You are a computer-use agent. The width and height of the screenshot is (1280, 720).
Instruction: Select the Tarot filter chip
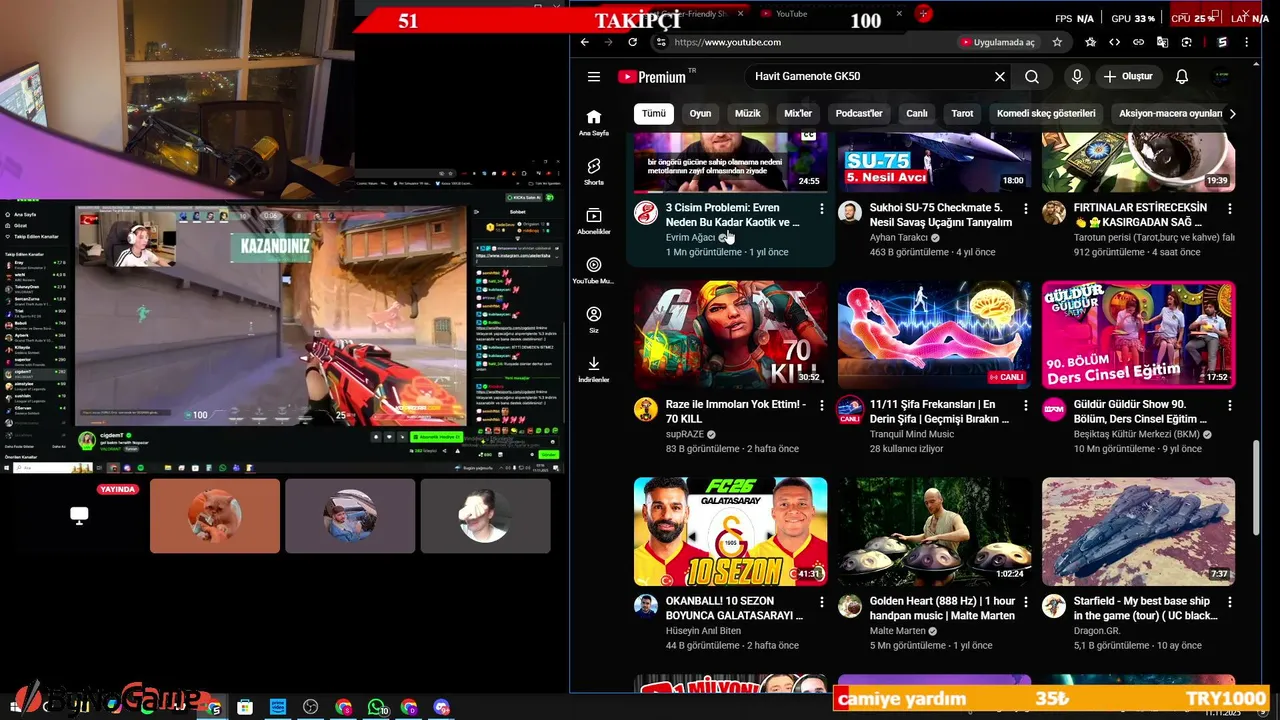click(962, 114)
